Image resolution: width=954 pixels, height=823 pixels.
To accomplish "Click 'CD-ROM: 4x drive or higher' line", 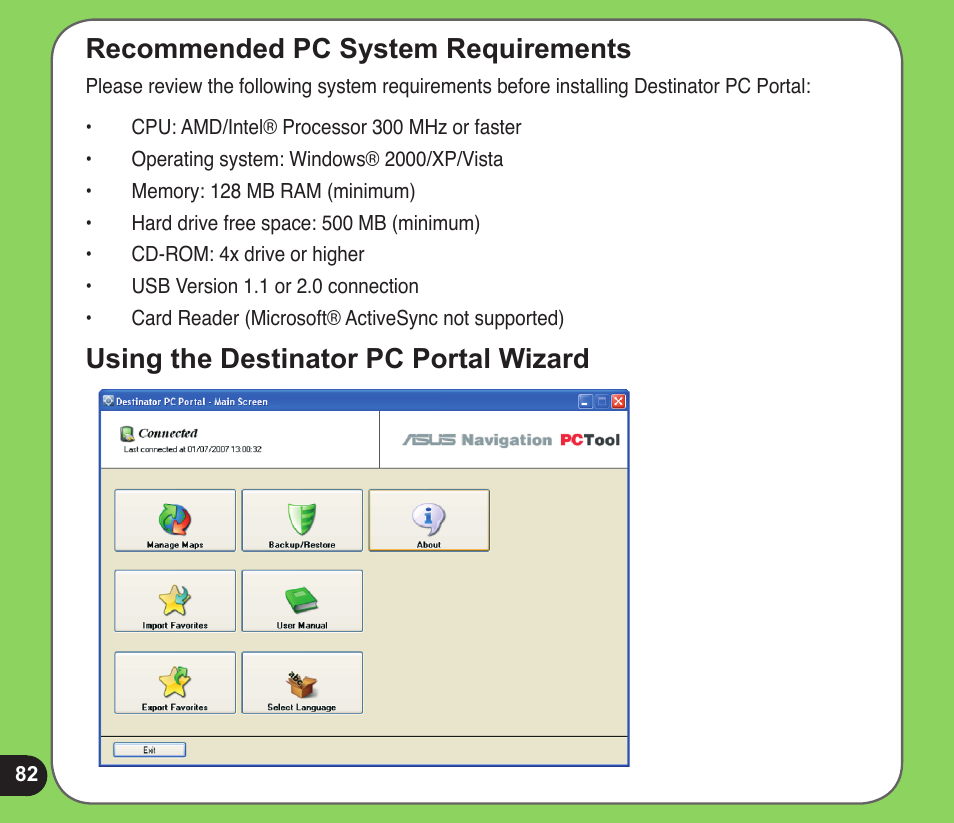I will 248,254.
